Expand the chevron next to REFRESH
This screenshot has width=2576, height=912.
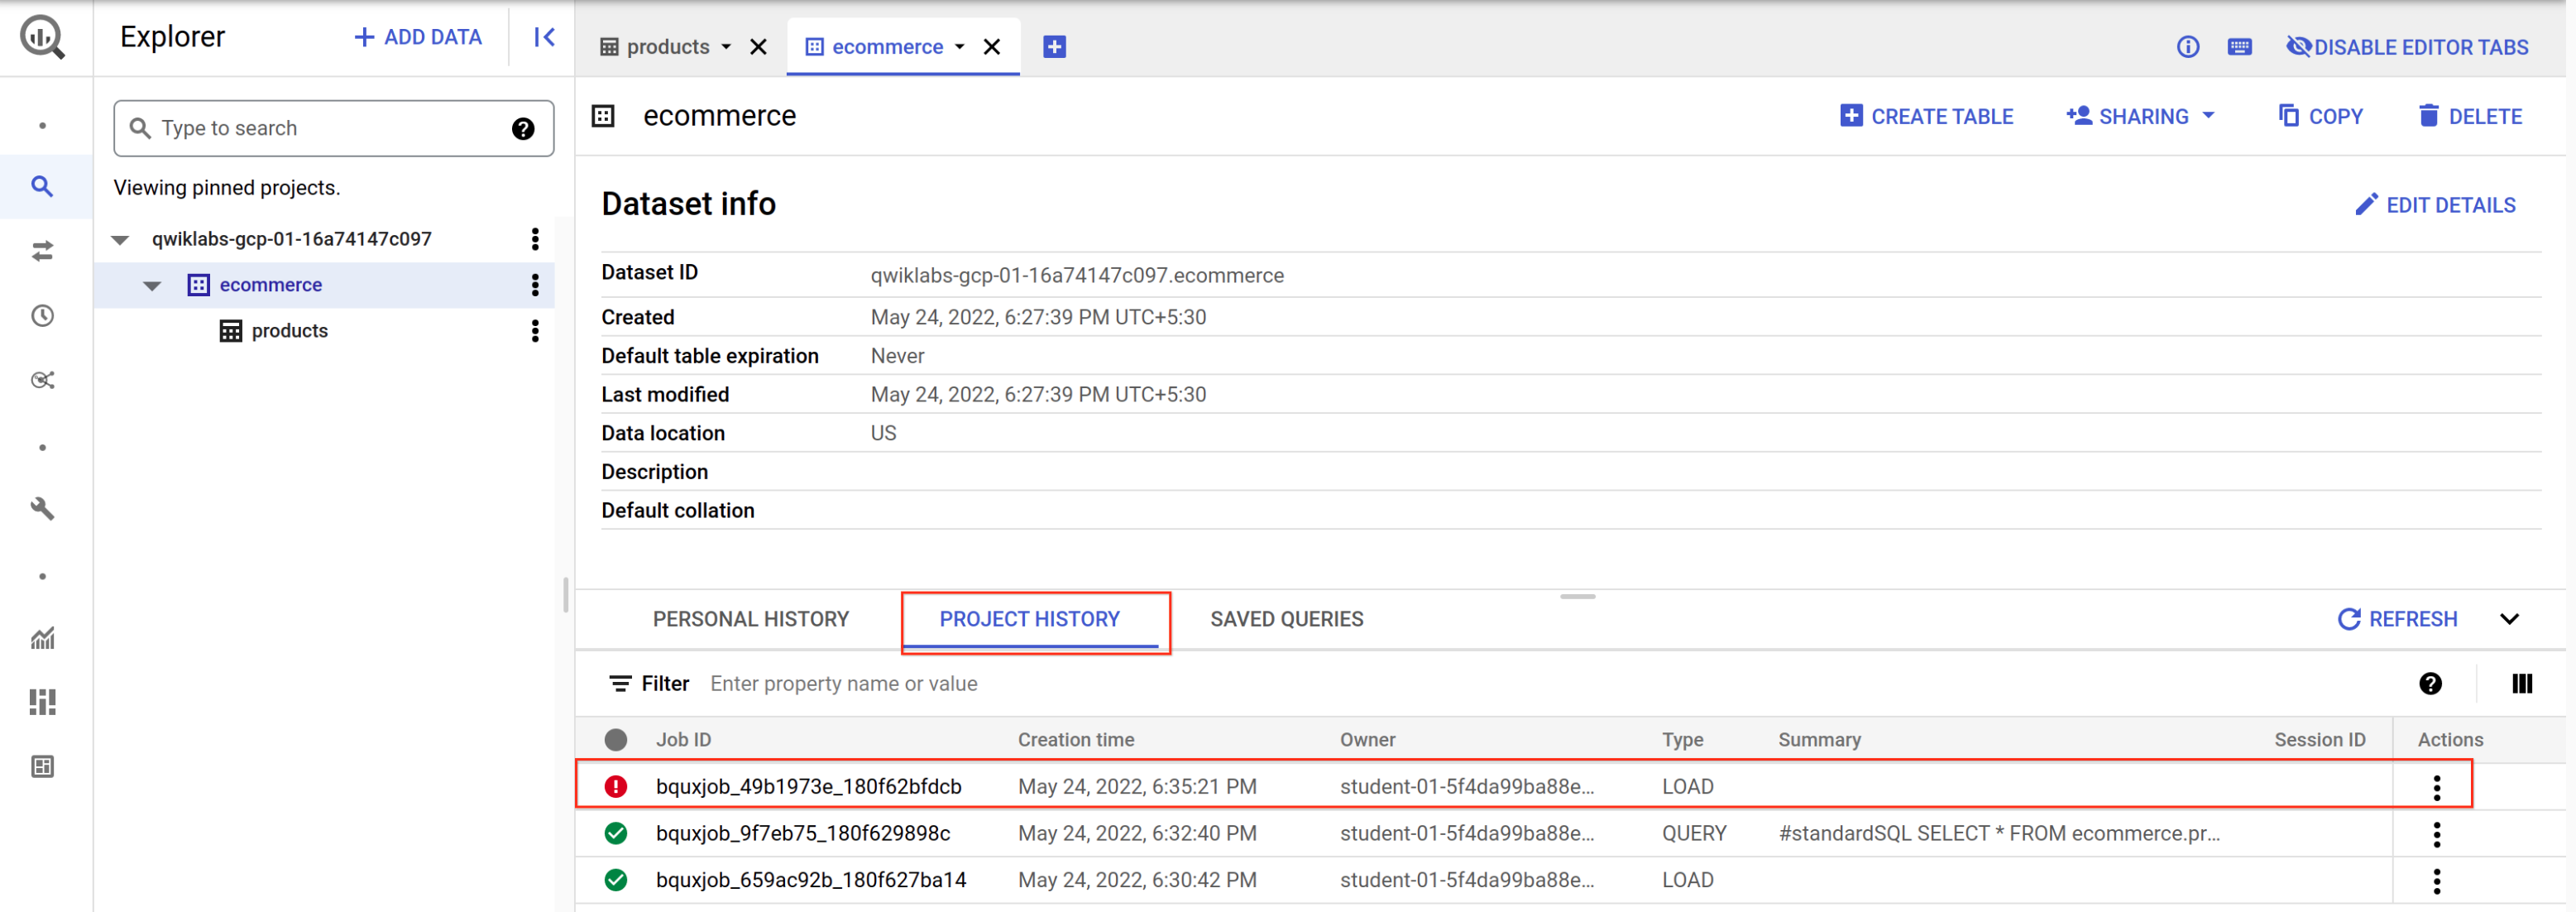[2511, 619]
